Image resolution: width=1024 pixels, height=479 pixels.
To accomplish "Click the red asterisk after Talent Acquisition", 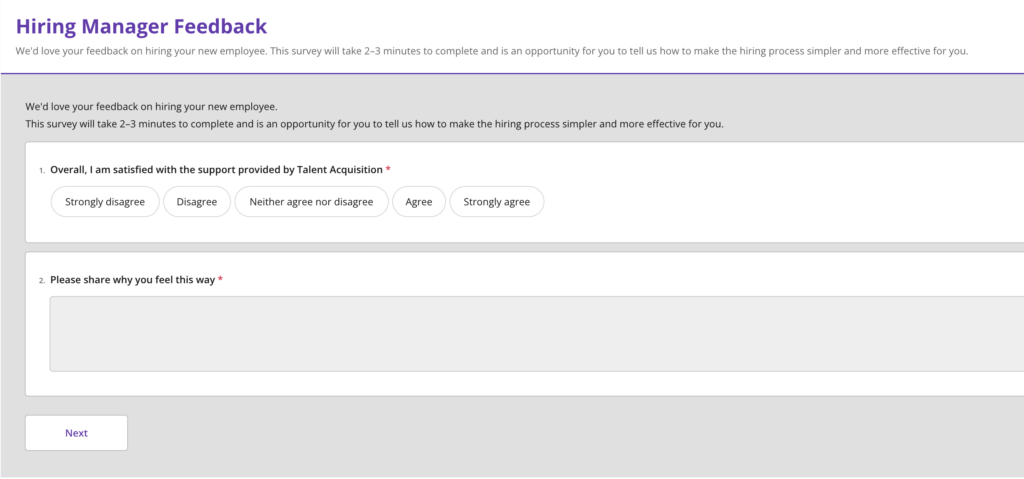I will coord(388,170).
